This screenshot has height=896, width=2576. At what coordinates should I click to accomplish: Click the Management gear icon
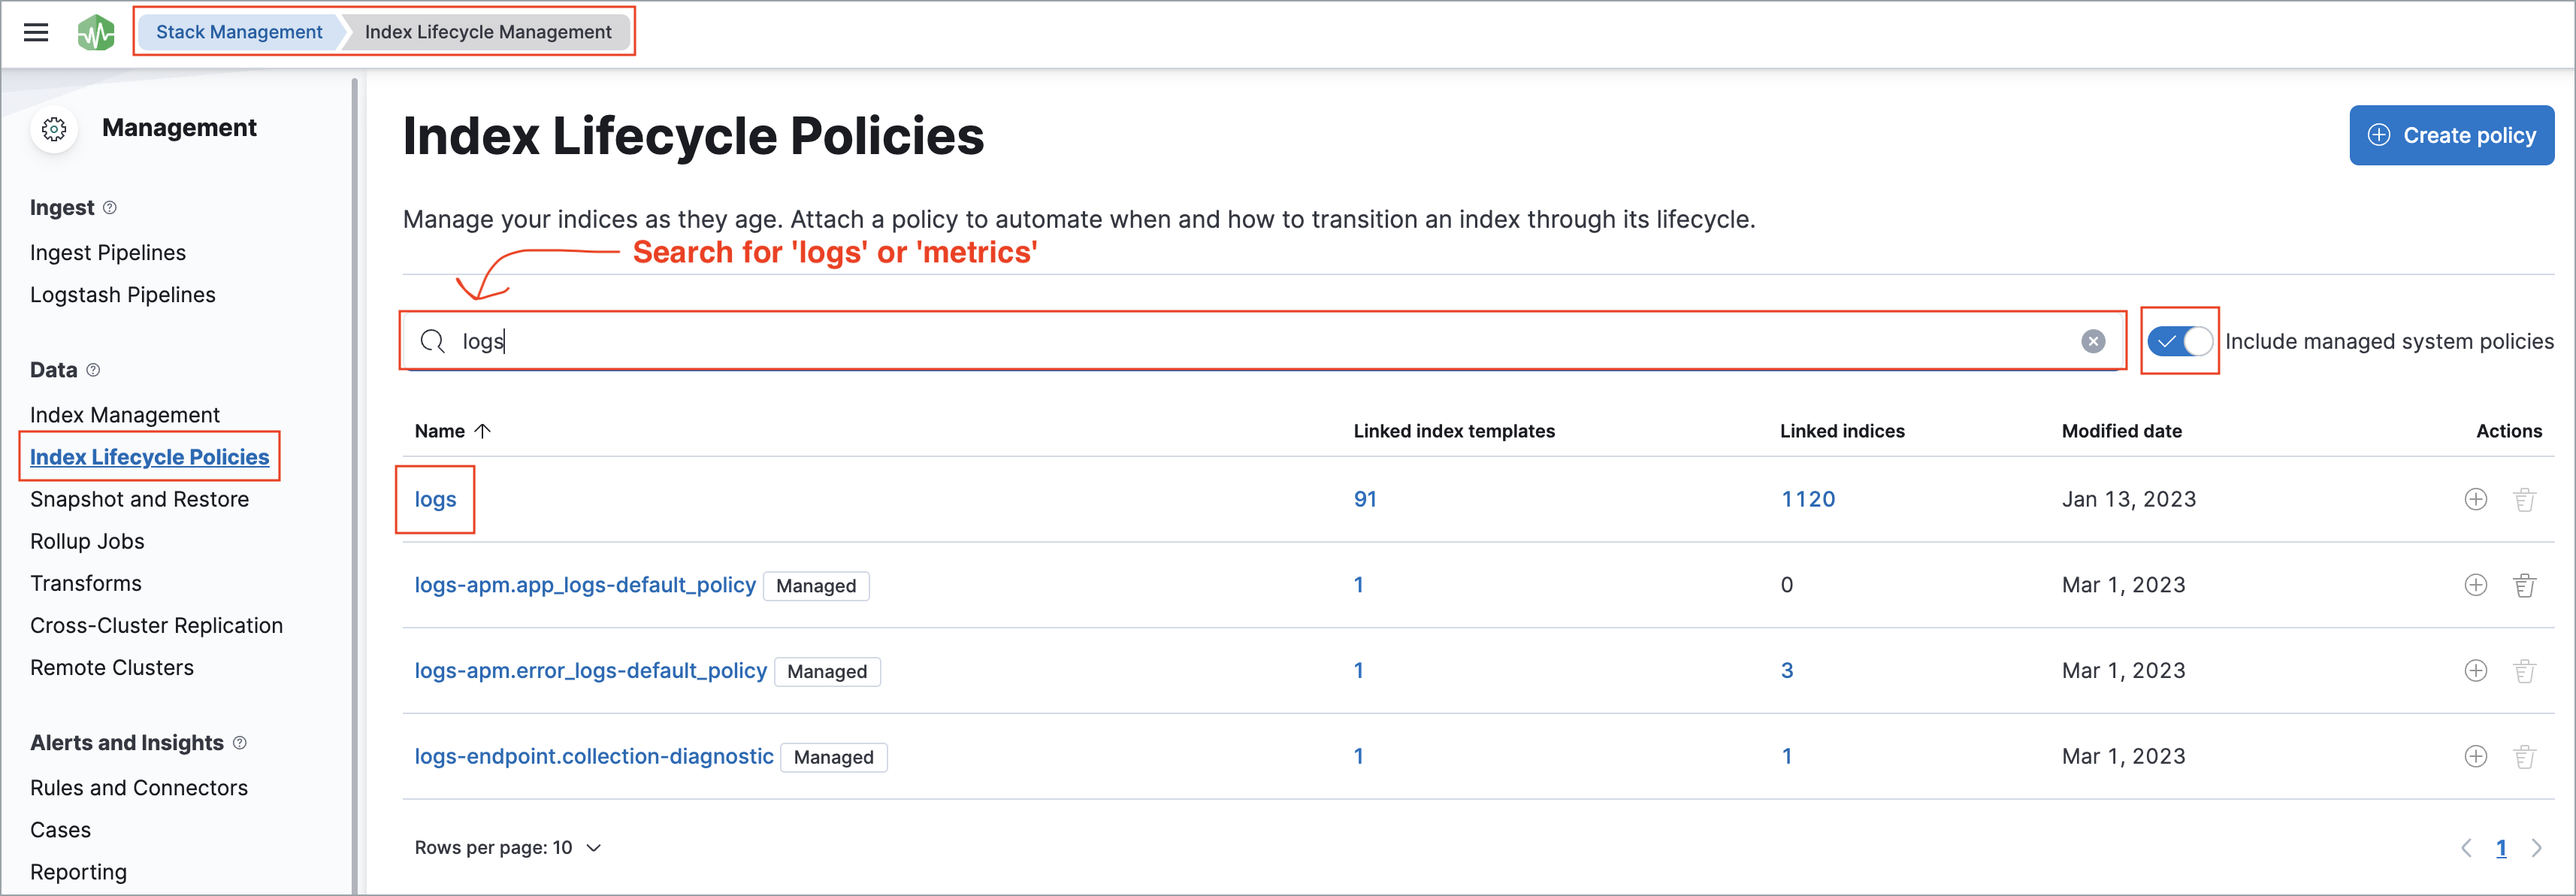54,128
